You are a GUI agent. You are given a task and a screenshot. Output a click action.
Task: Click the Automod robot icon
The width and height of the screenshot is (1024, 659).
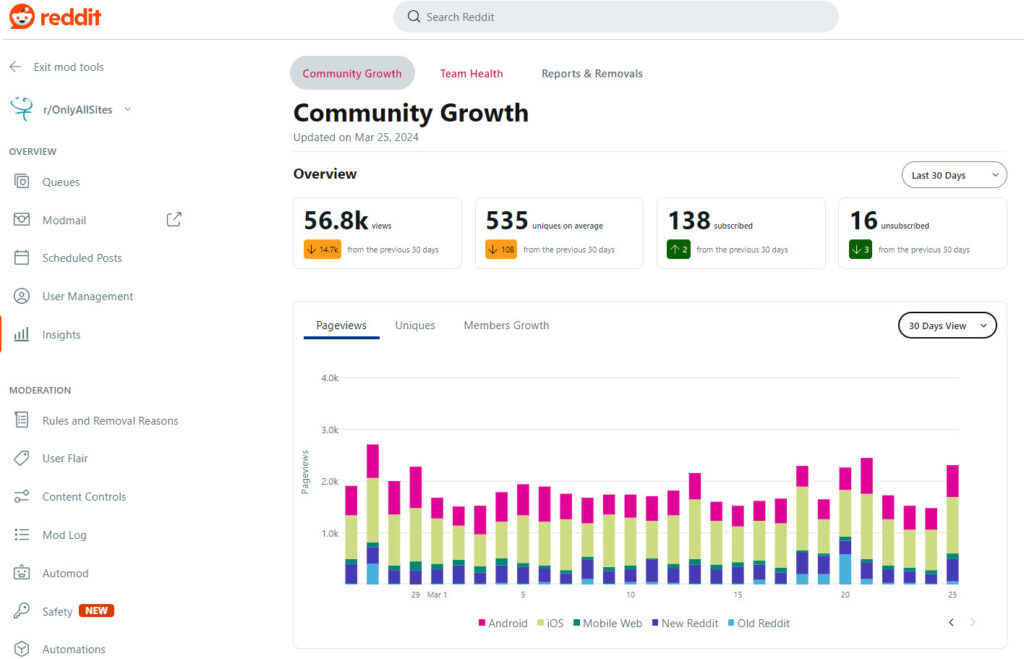21,573
